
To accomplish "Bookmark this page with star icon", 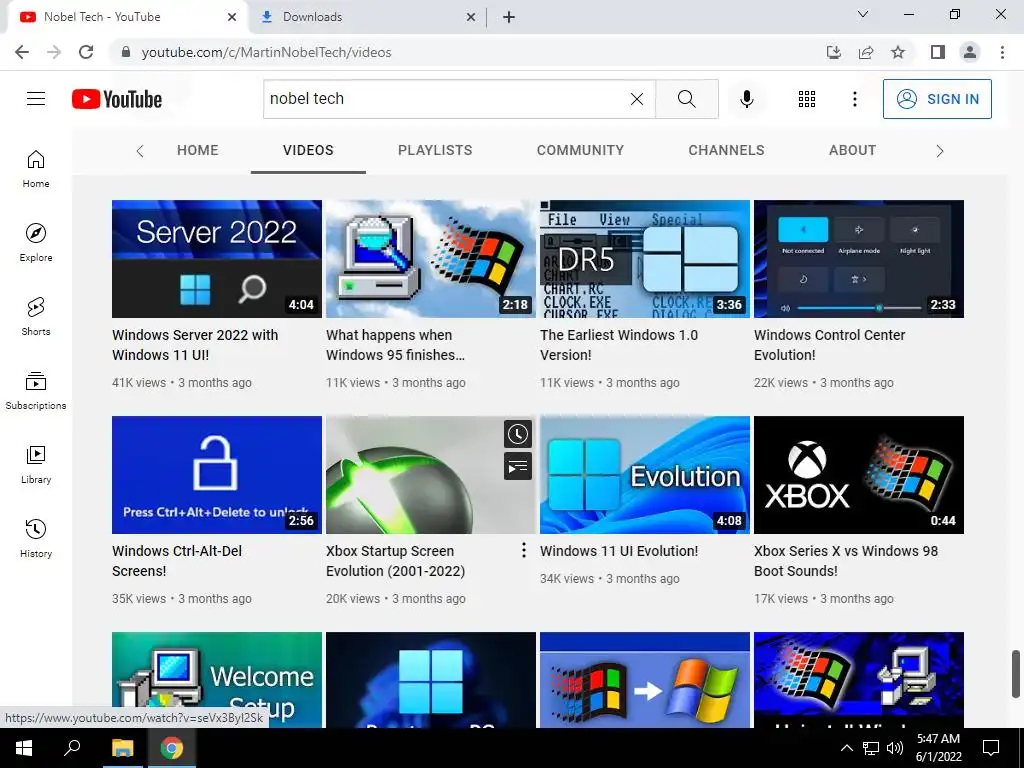I will pyautogui.click(x=898, y=52).
